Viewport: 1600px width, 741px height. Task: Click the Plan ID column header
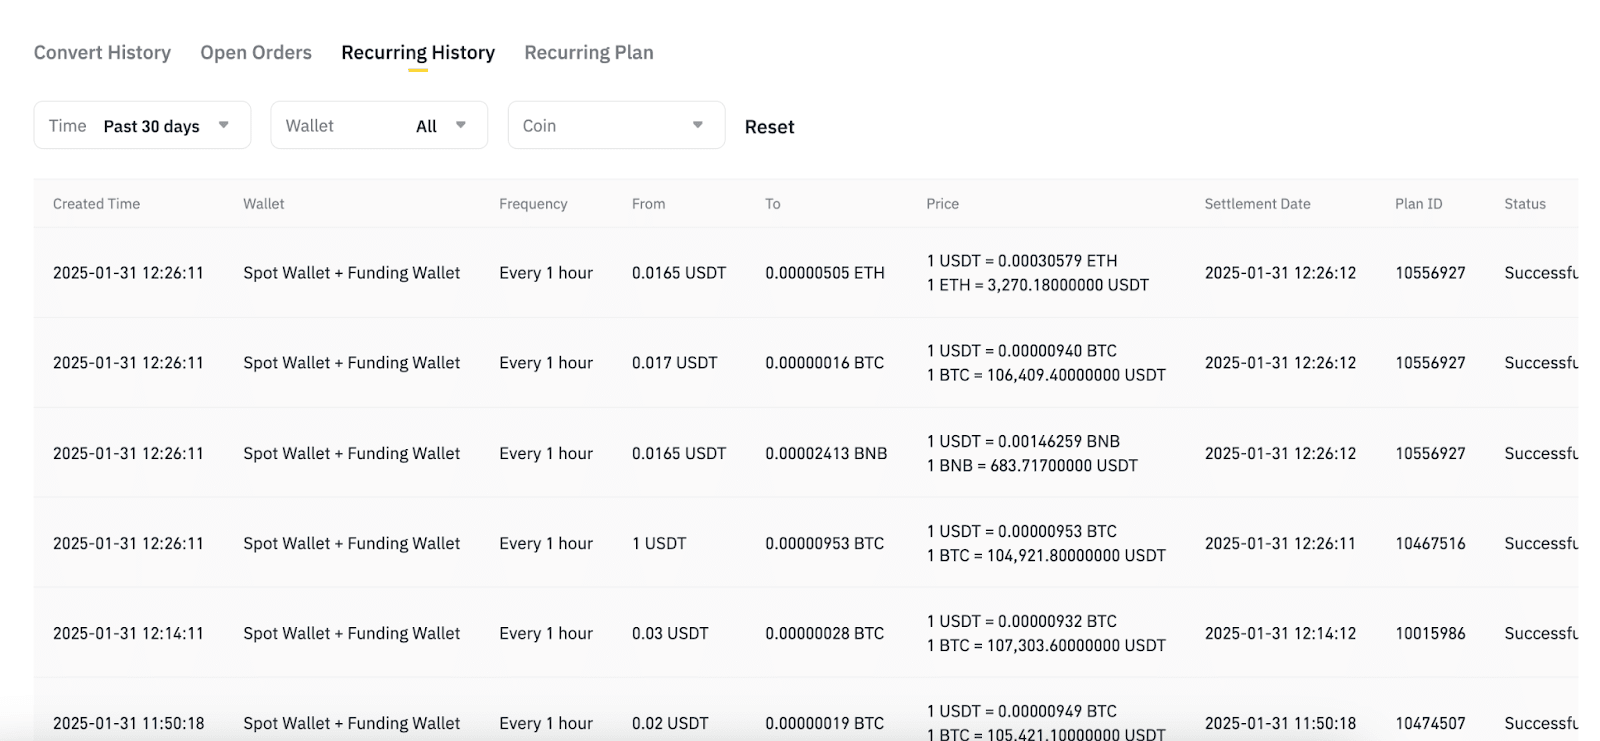[1418, 204]
